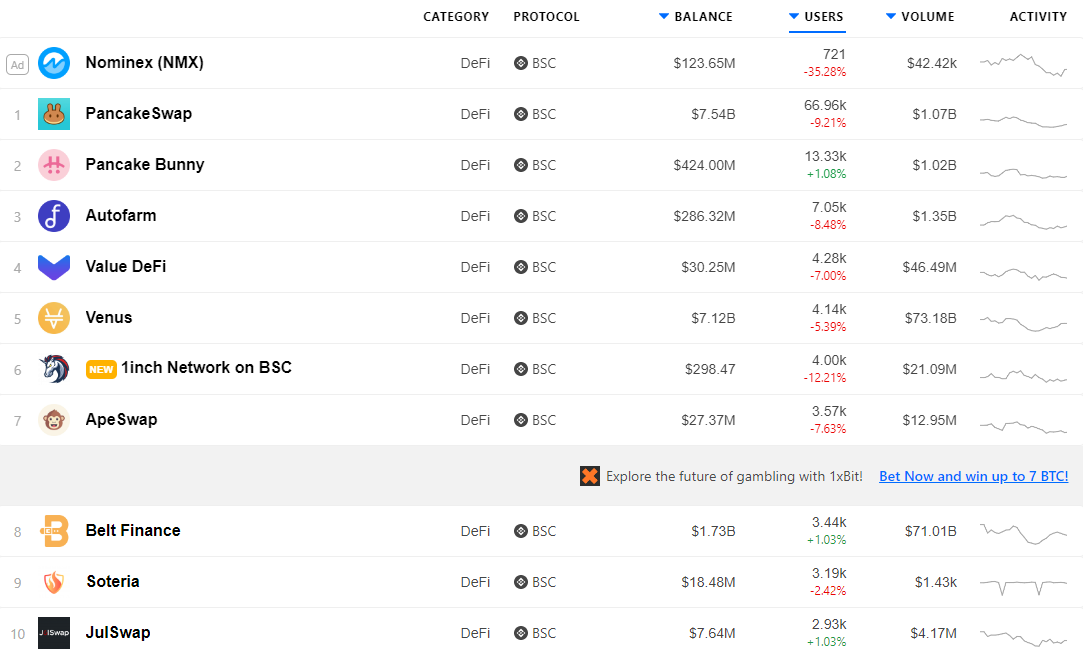Image resolution: width=1083 pixels, height=655 pixels.
Task: Click Soteria volume value $1.43k
Action: pos(936,582)
